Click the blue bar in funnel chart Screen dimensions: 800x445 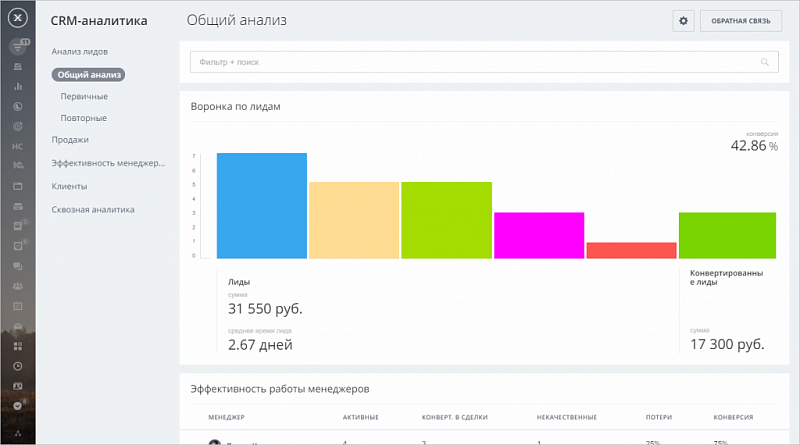coord(261,206)
